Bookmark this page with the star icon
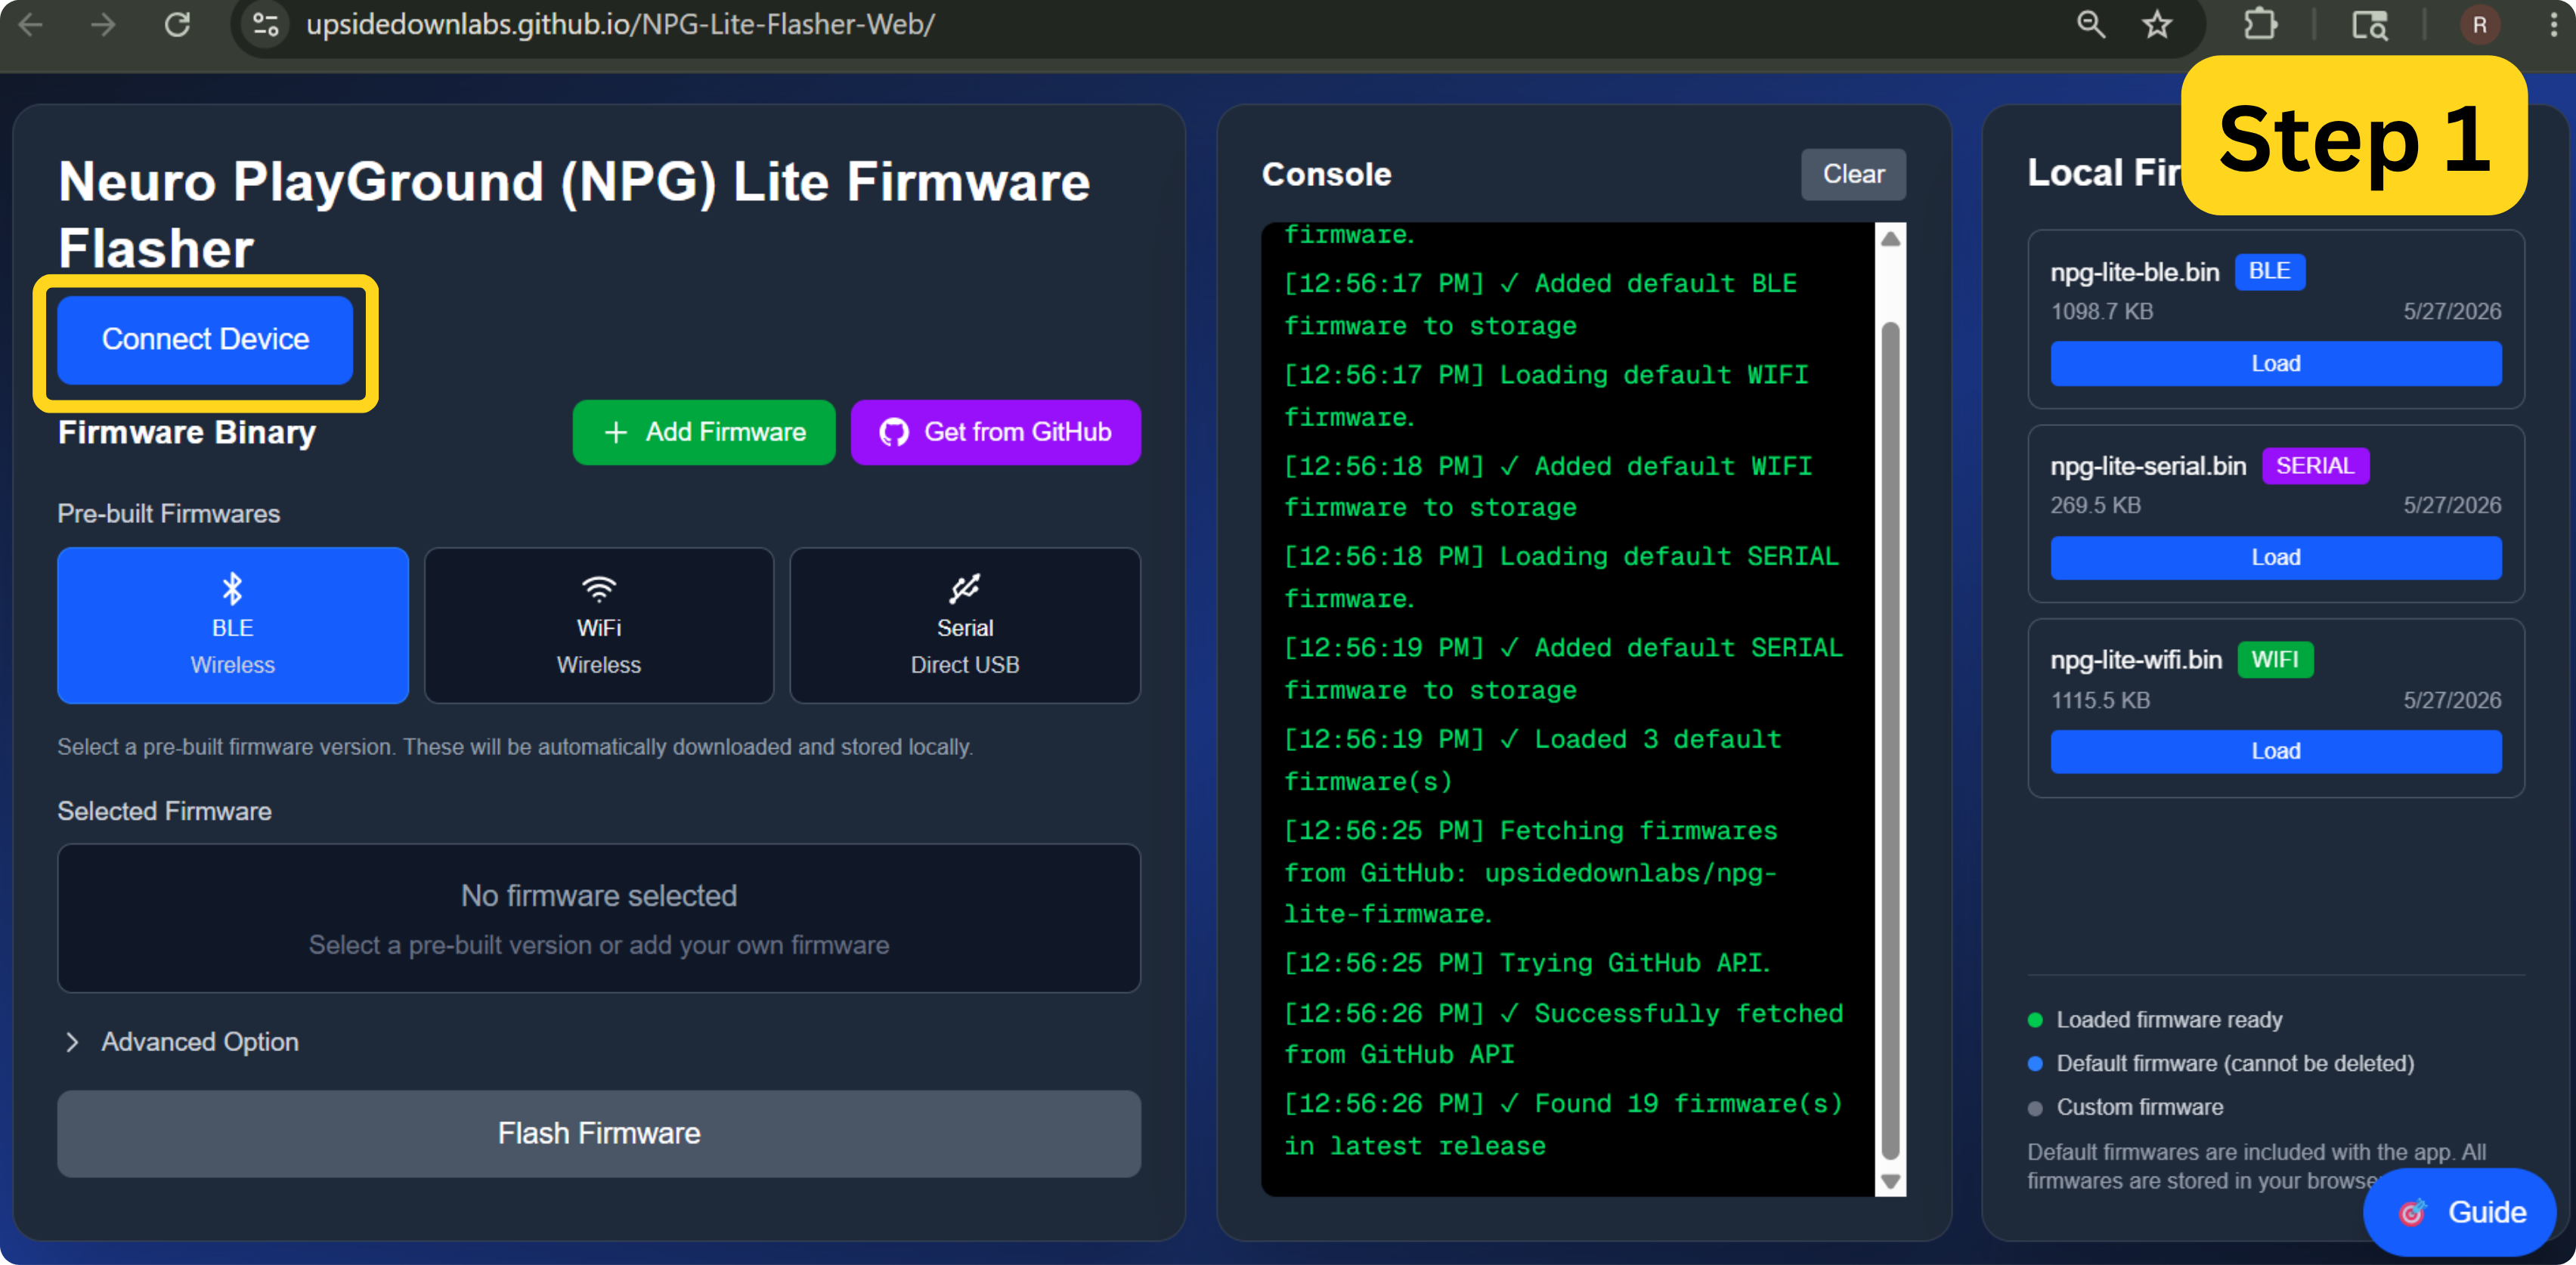The height and width of the screenshot is (1265, 2576). [x=2157, y=24]
